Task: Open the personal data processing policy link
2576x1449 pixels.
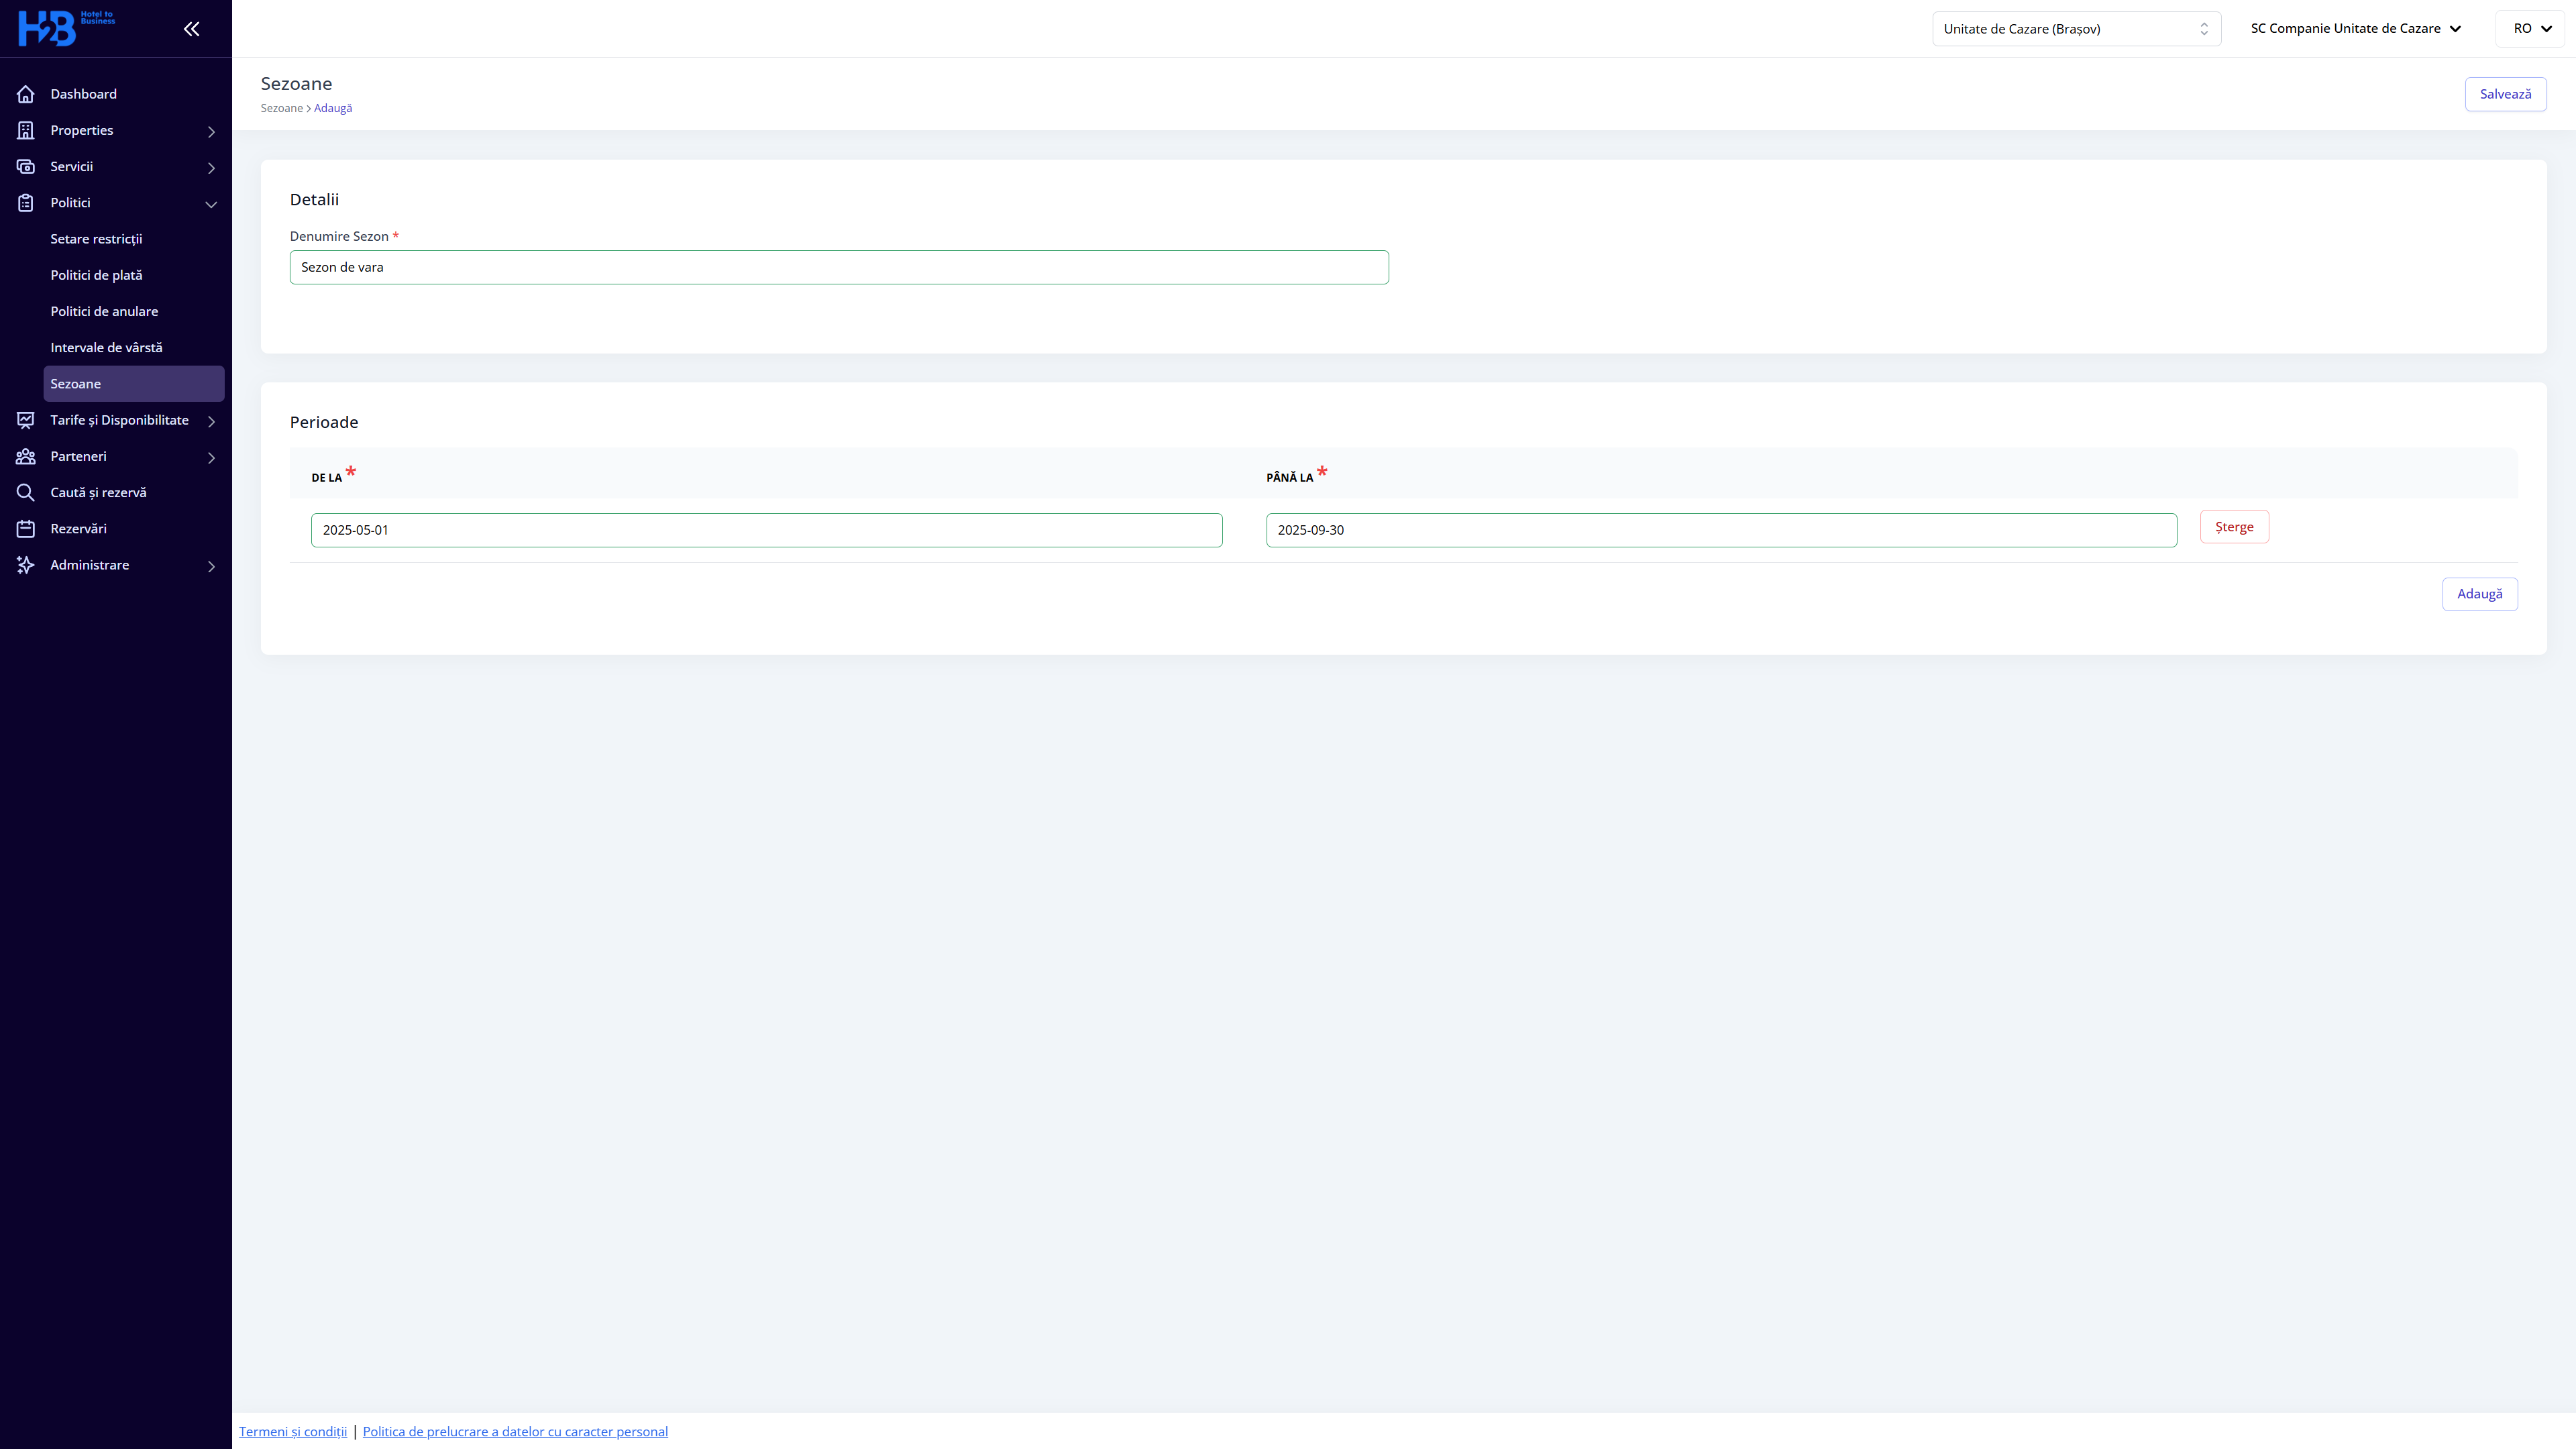Action: 515,1431
